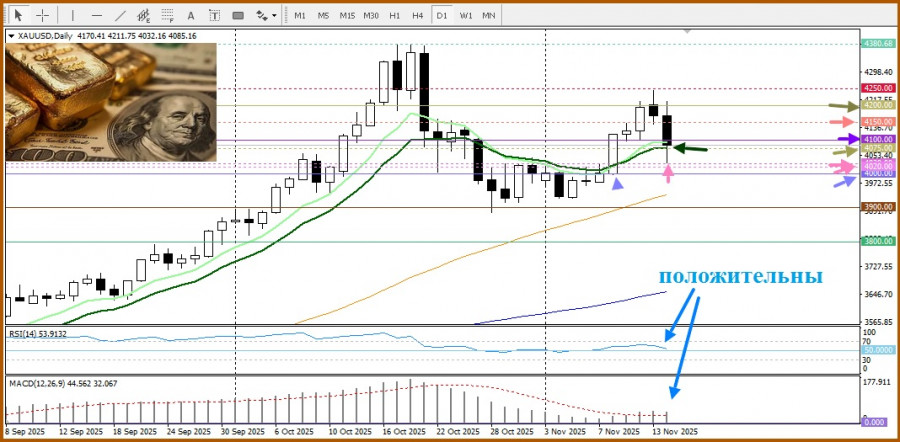900x442 pixels.
Task: Select the trendline drawing tool
Action: tap(120, 15)
